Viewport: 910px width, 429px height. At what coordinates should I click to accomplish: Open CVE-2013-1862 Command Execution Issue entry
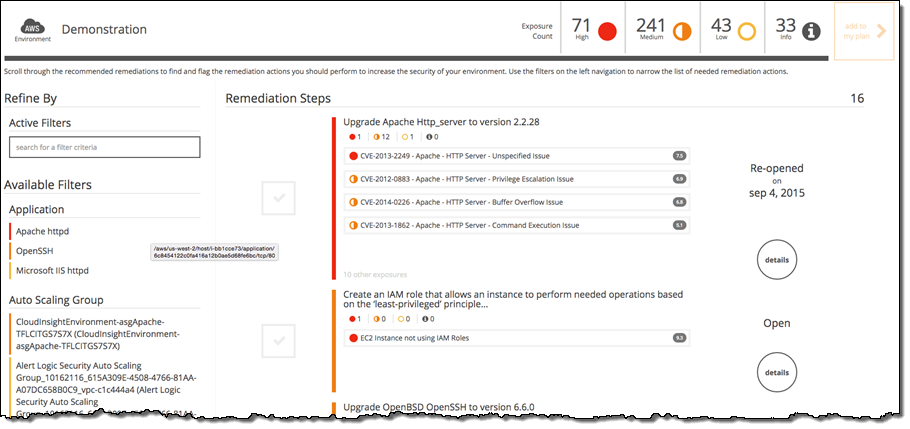[x=465, y=225]
